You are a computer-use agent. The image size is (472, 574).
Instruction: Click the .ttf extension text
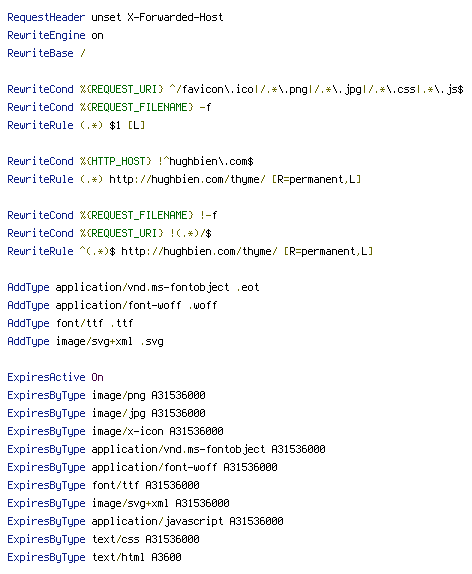122,323
